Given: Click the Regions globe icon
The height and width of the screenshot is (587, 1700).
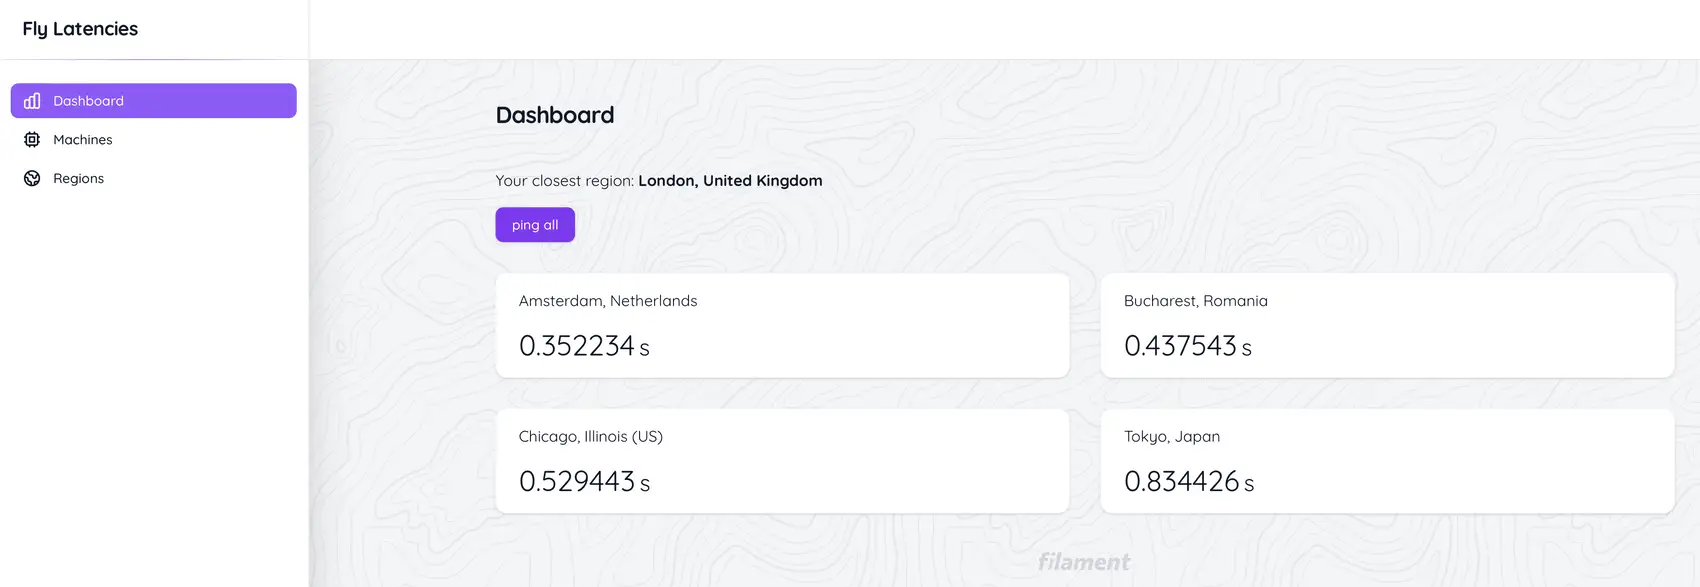Looking at the screenshot, I should 32,179.
